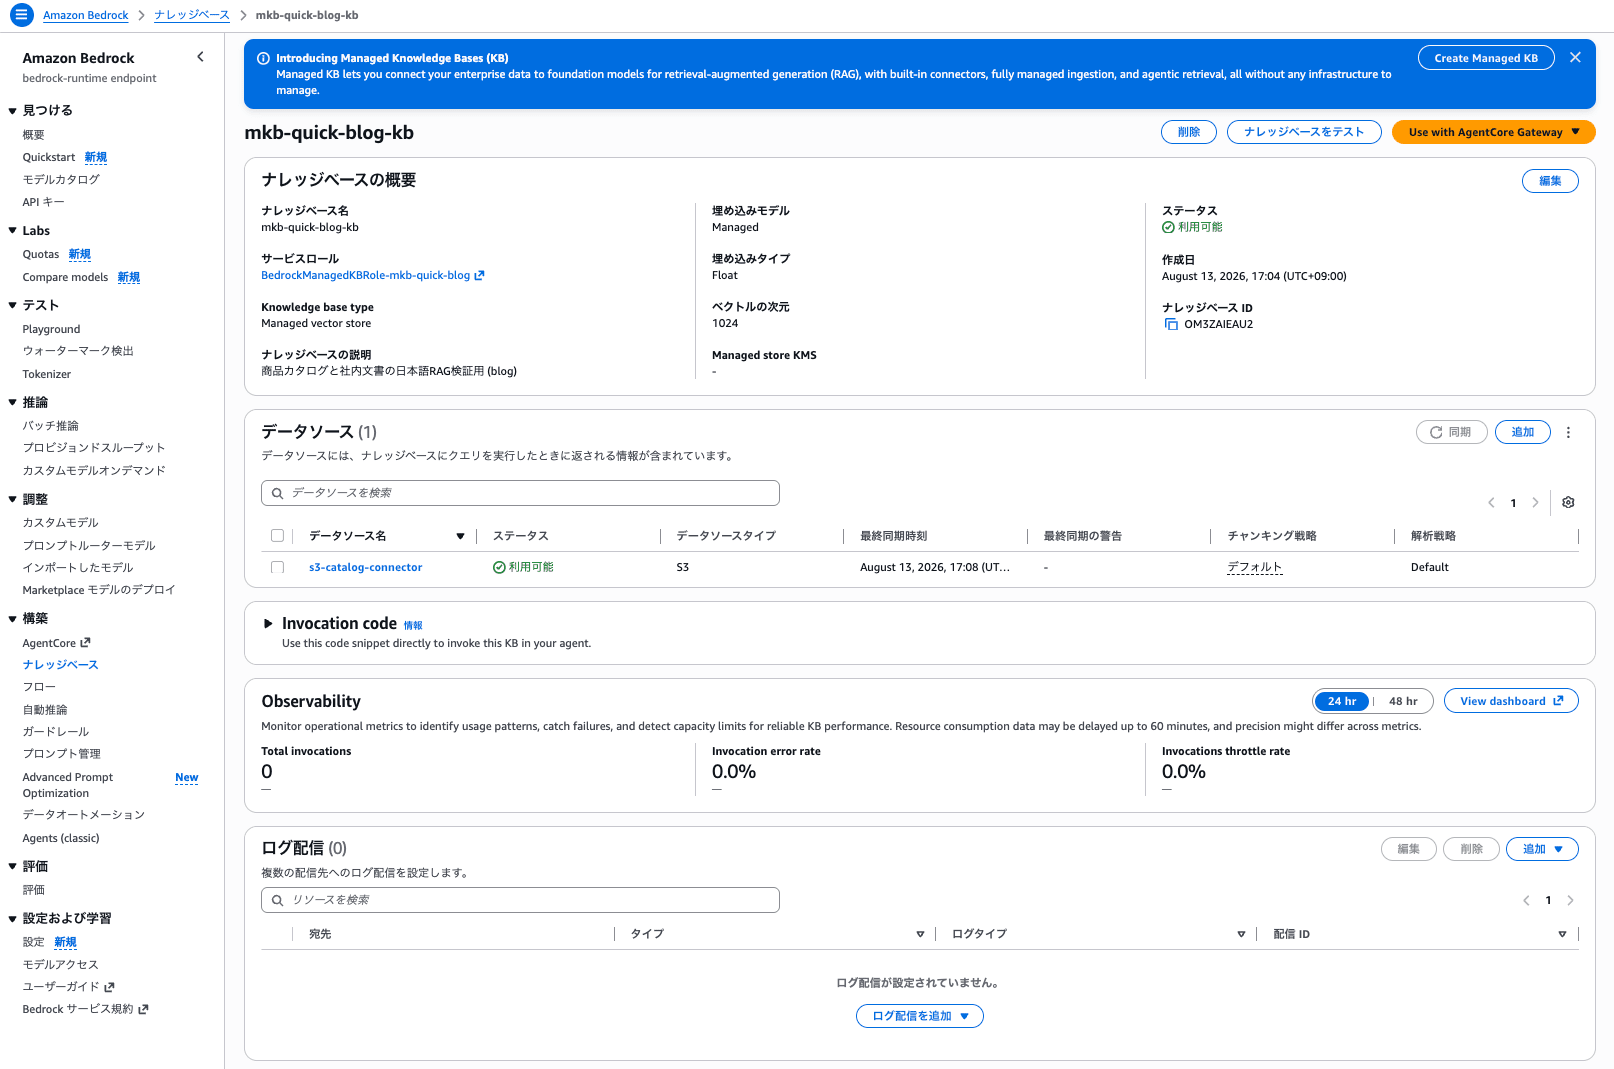Collapse the Labs sidebar section
This screenshot has width=1614, height=1069.
point(13,231)
